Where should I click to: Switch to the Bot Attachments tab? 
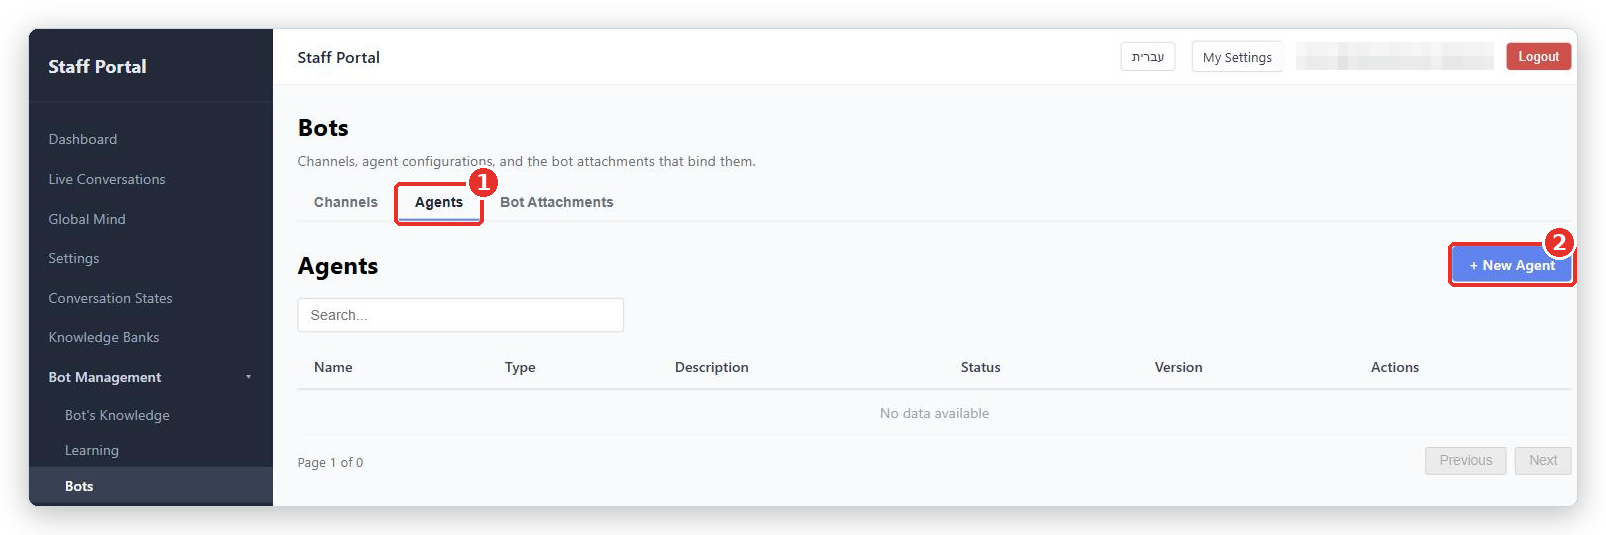point(557,202)
